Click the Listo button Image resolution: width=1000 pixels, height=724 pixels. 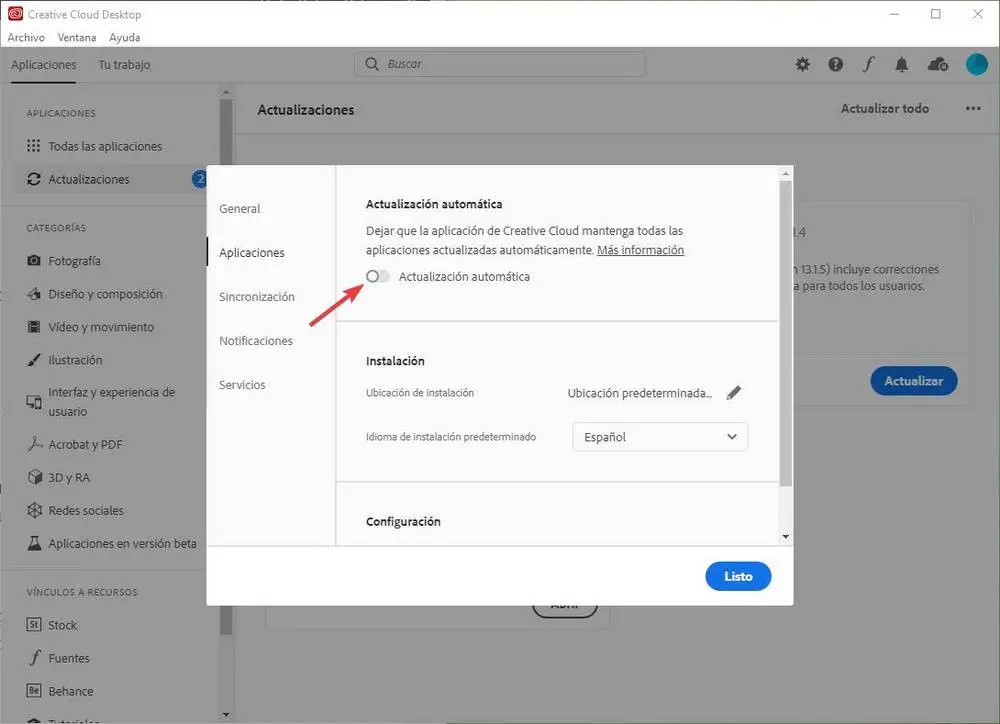[x=738, y=576]
